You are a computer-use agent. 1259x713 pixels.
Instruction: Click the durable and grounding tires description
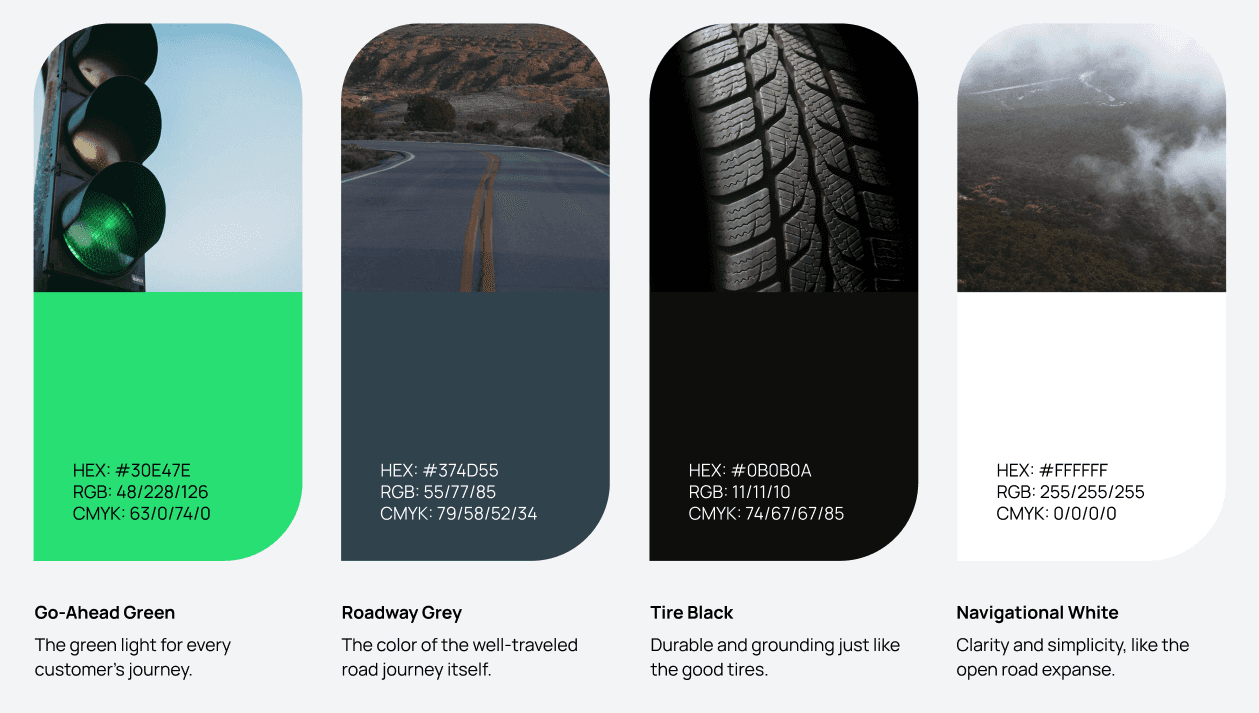click(775, 657)
